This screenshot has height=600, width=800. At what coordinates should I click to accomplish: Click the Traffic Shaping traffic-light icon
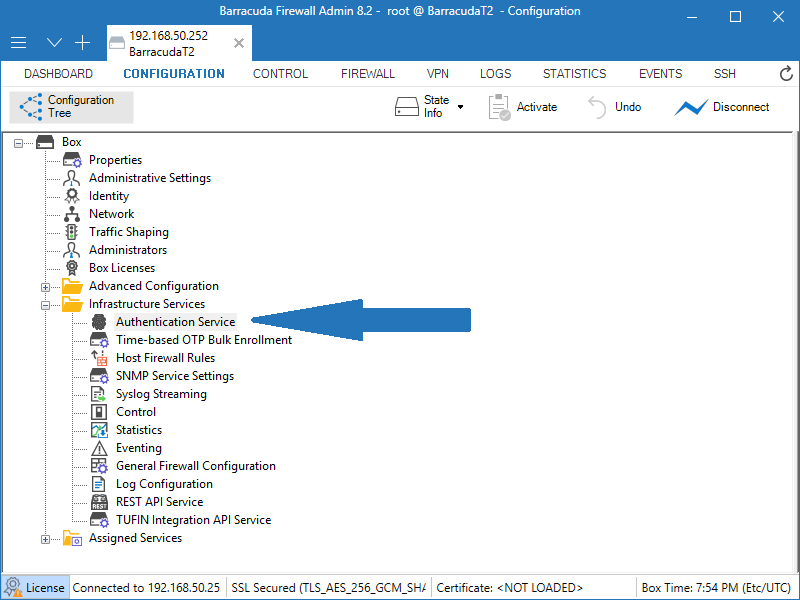pyautogui.click(x=71, y=232)
